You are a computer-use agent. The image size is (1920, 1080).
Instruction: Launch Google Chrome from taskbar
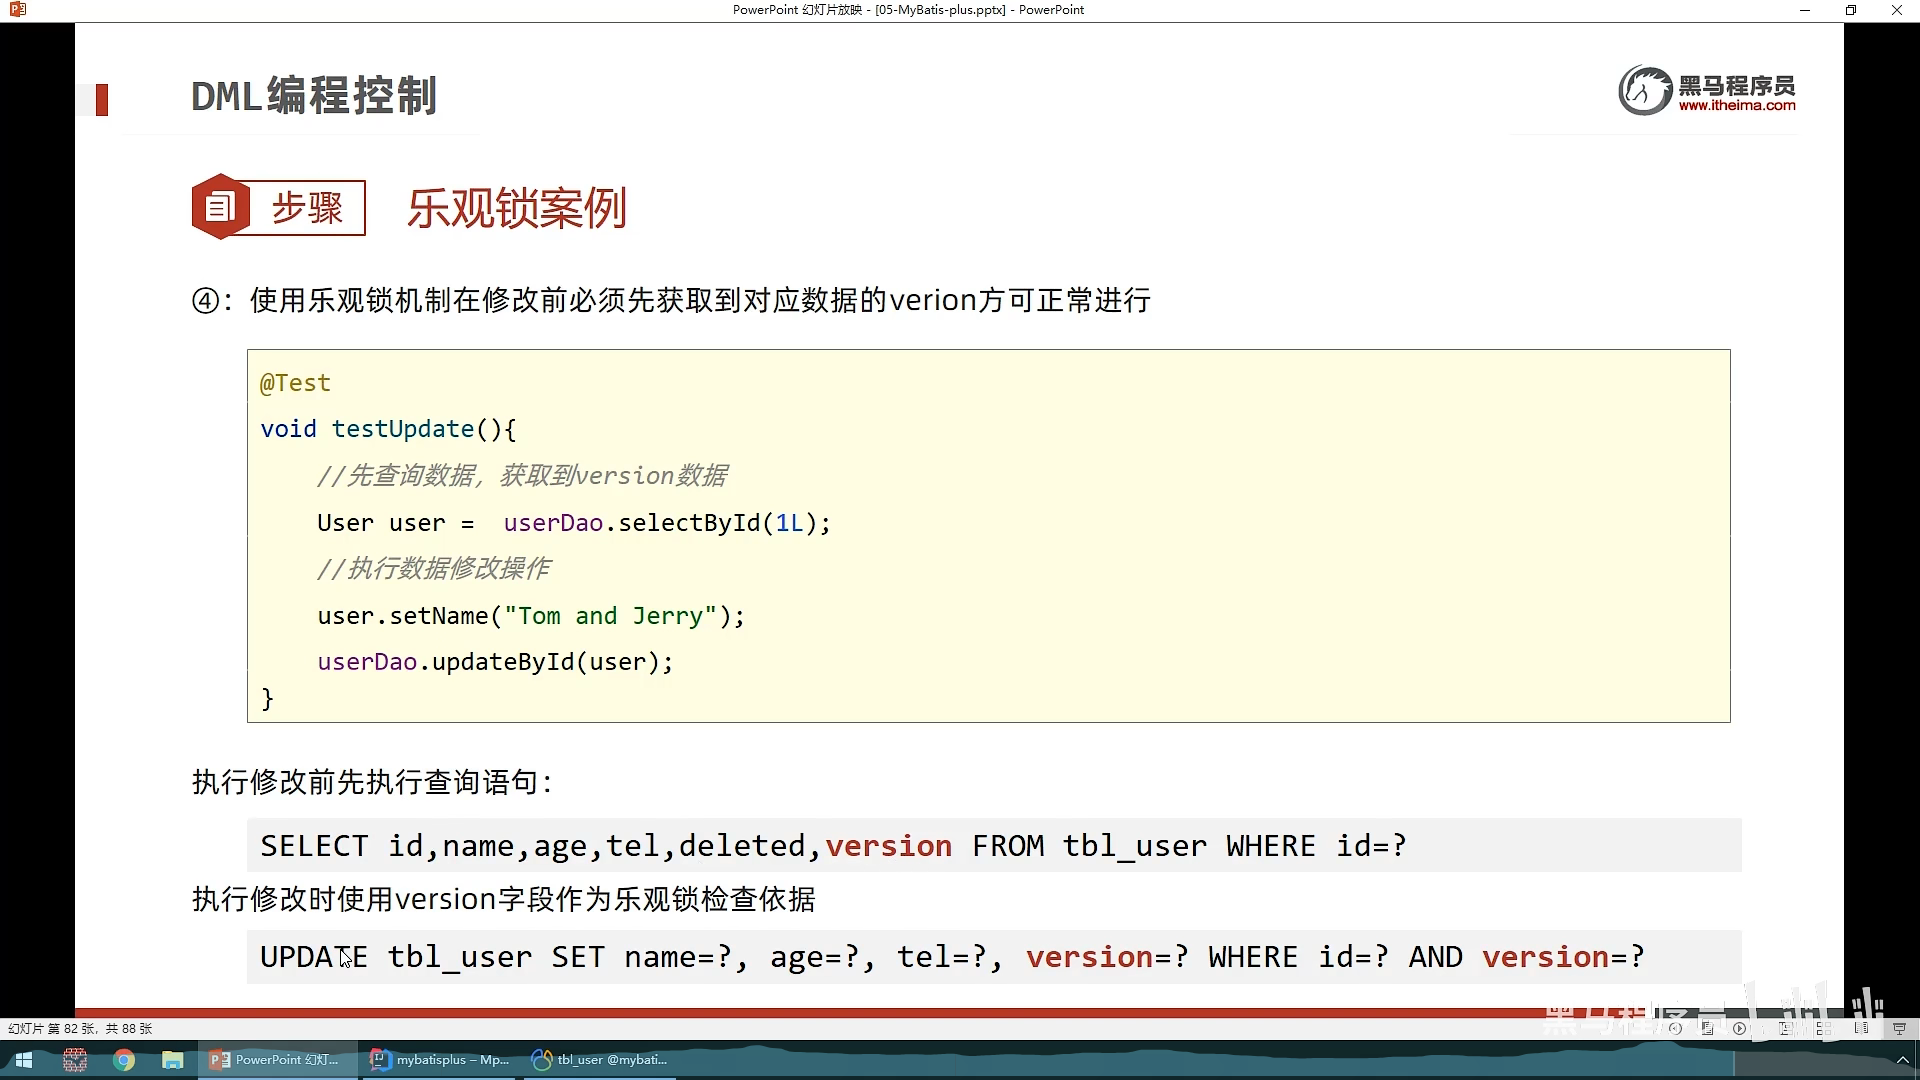tap(124, 1060)
